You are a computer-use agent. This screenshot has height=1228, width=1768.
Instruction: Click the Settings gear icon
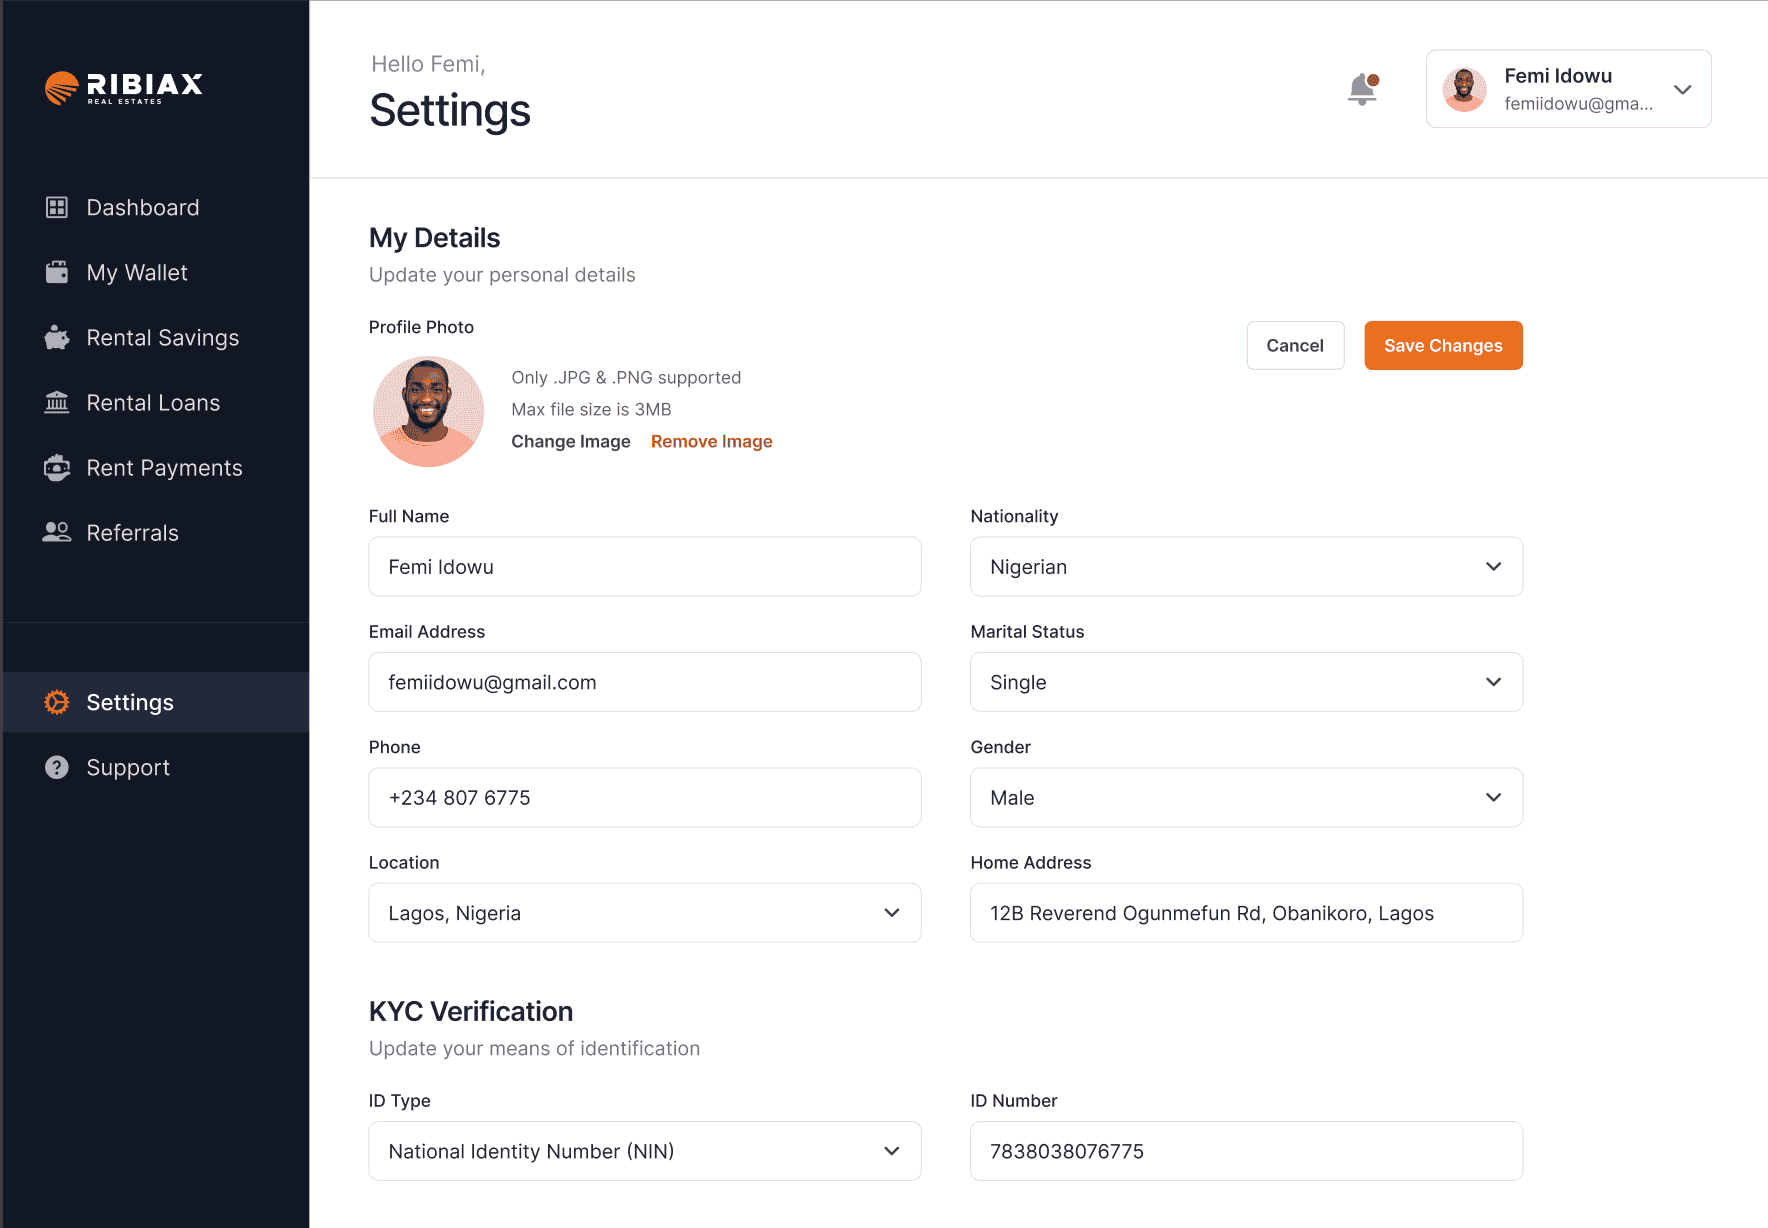tap(57, 702)
